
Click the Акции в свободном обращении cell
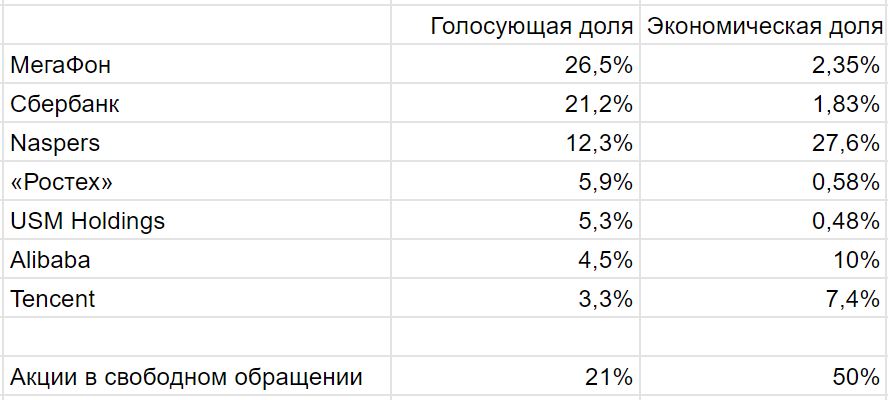coord(186,377)
